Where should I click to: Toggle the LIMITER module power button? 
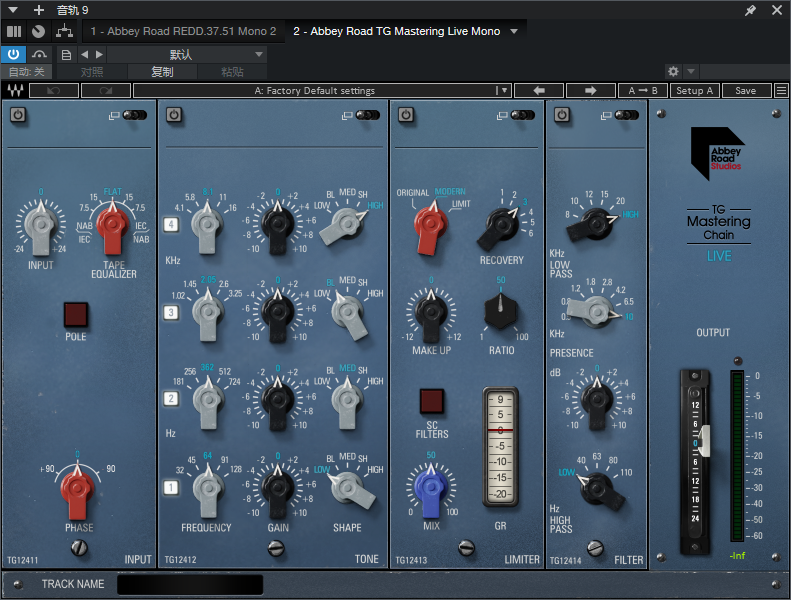coord(406,115)
